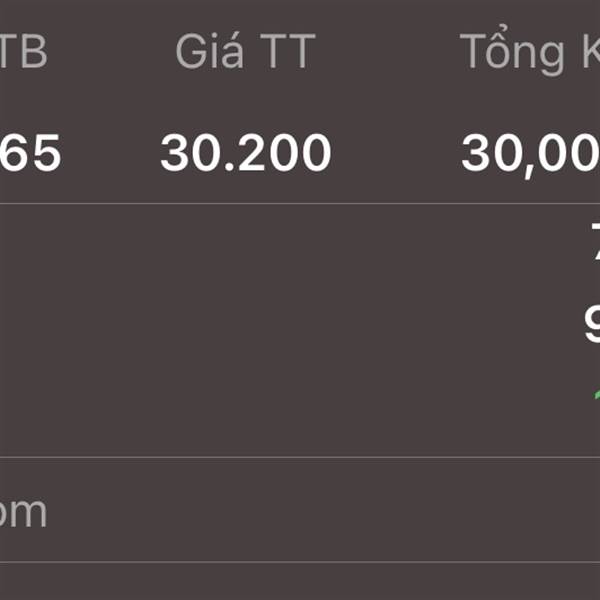Tap the 30,00 total volume value

click(x=530, y=155)
